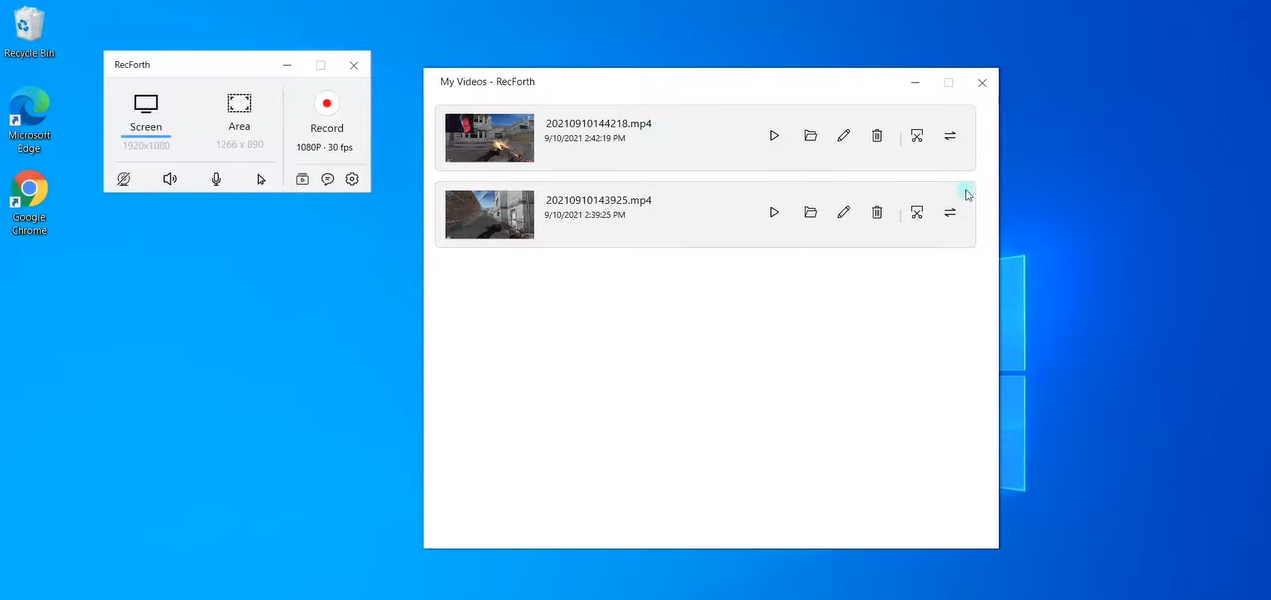Convert 20210910144218.mp4 using the arrows icon
Viewport: 1271px width, 600px height.
tap(950, 136)
